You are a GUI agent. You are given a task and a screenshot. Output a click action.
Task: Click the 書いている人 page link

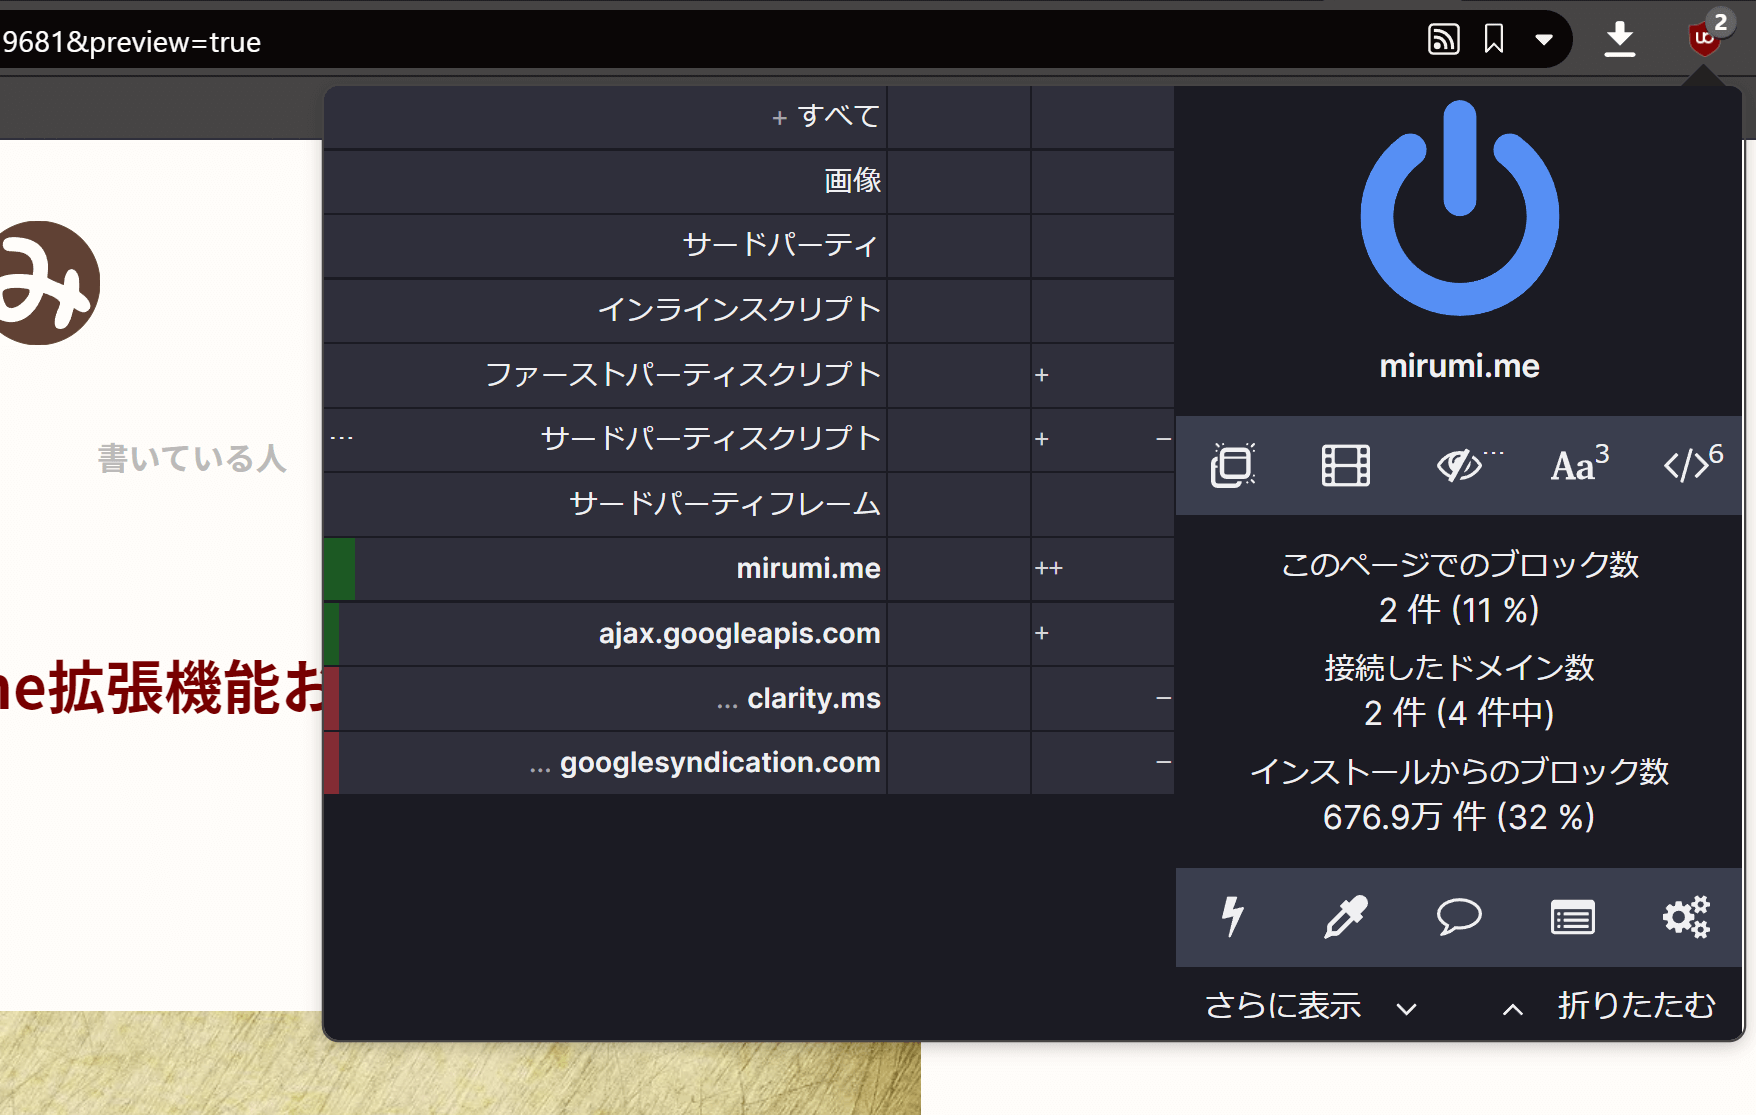point(192,458)
